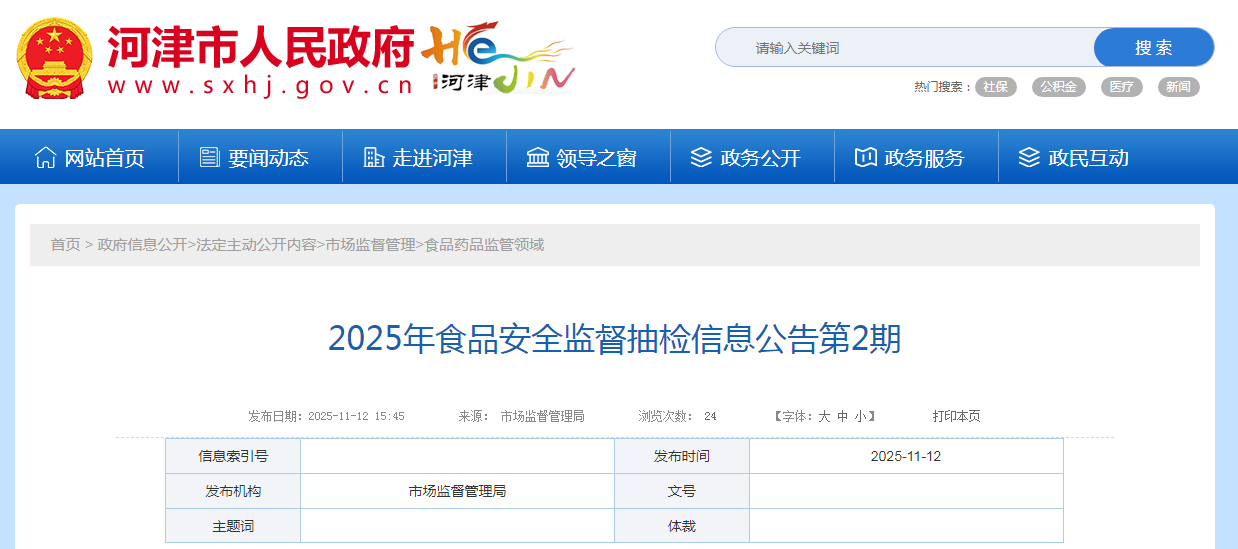Click the 发布日期 2025-11-12 15:45 text
This screenshot has height=549, width=1238.
coord(326,416)
